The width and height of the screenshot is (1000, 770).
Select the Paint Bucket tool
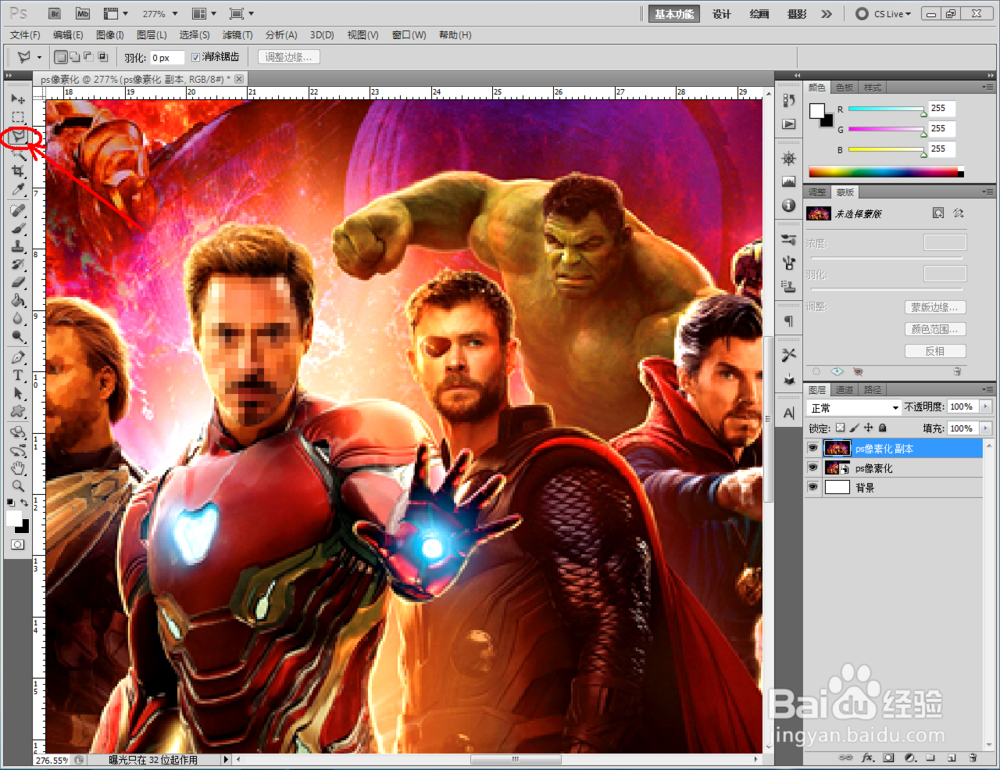pyautogui.click(x=18, y=300)
